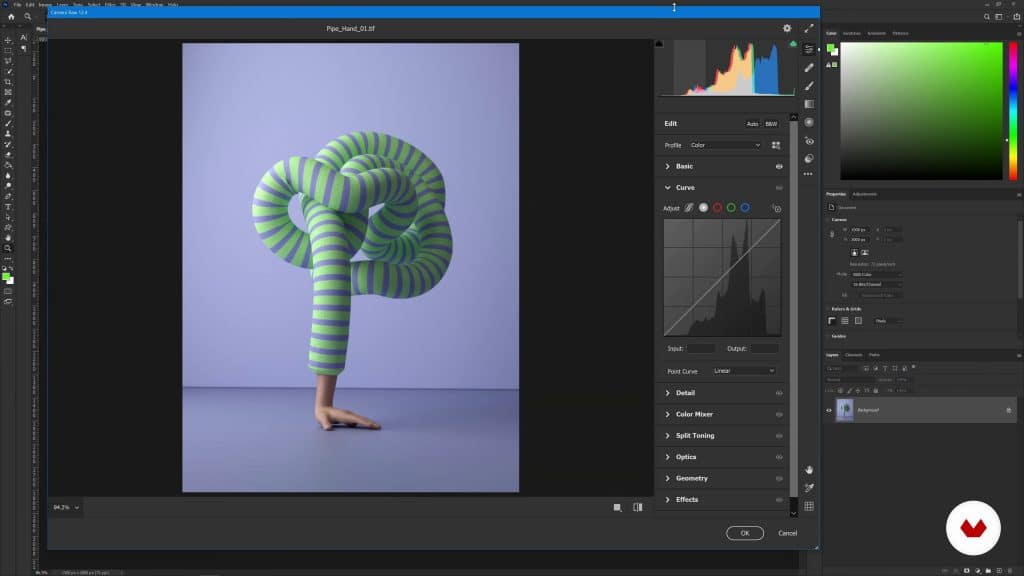
Task: Click OK to apply Camera Raw edits
Action: [745, 533]
